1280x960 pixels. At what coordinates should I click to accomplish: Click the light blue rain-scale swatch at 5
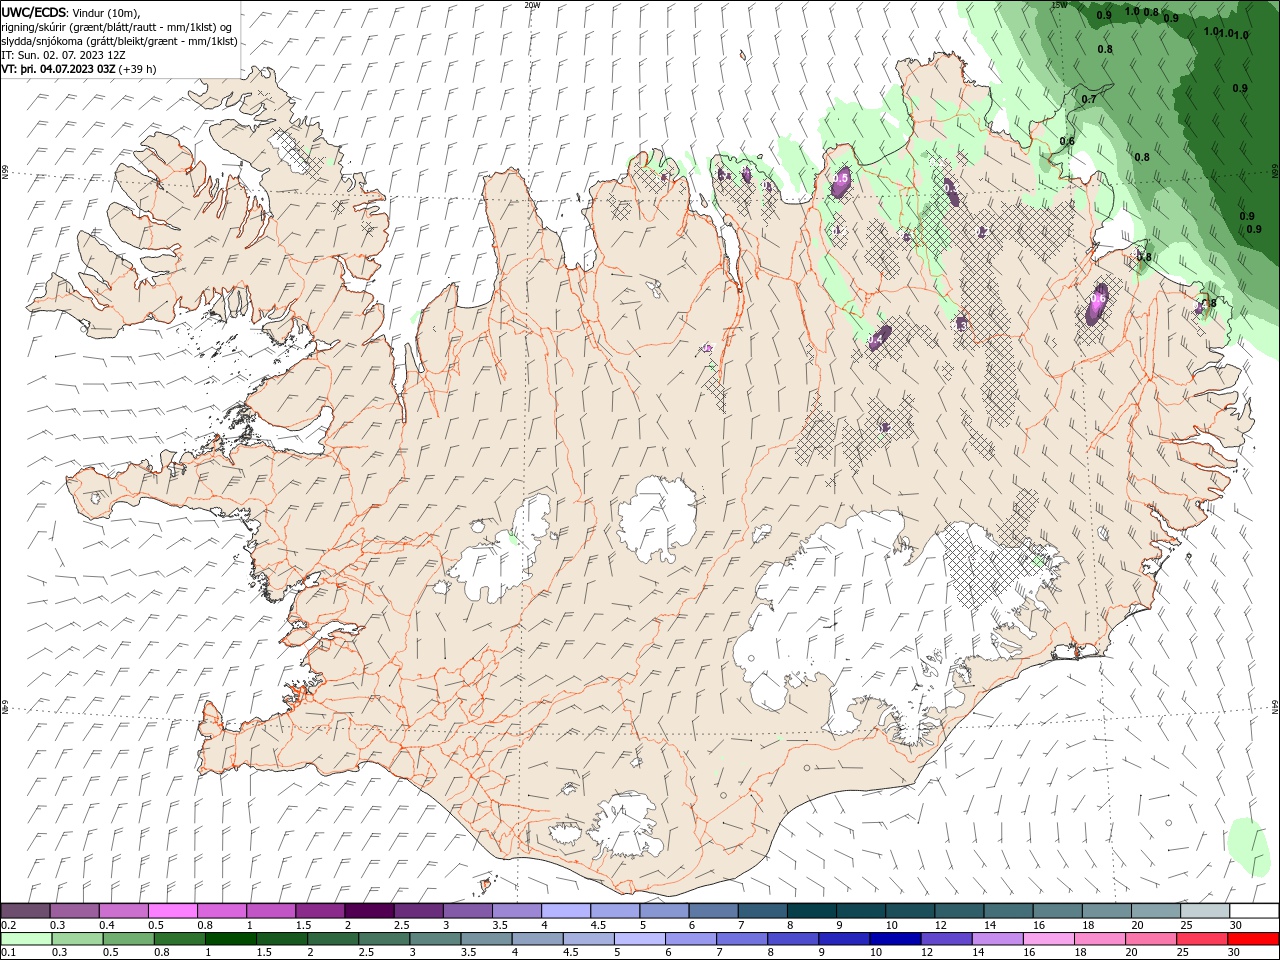[639, 939]
